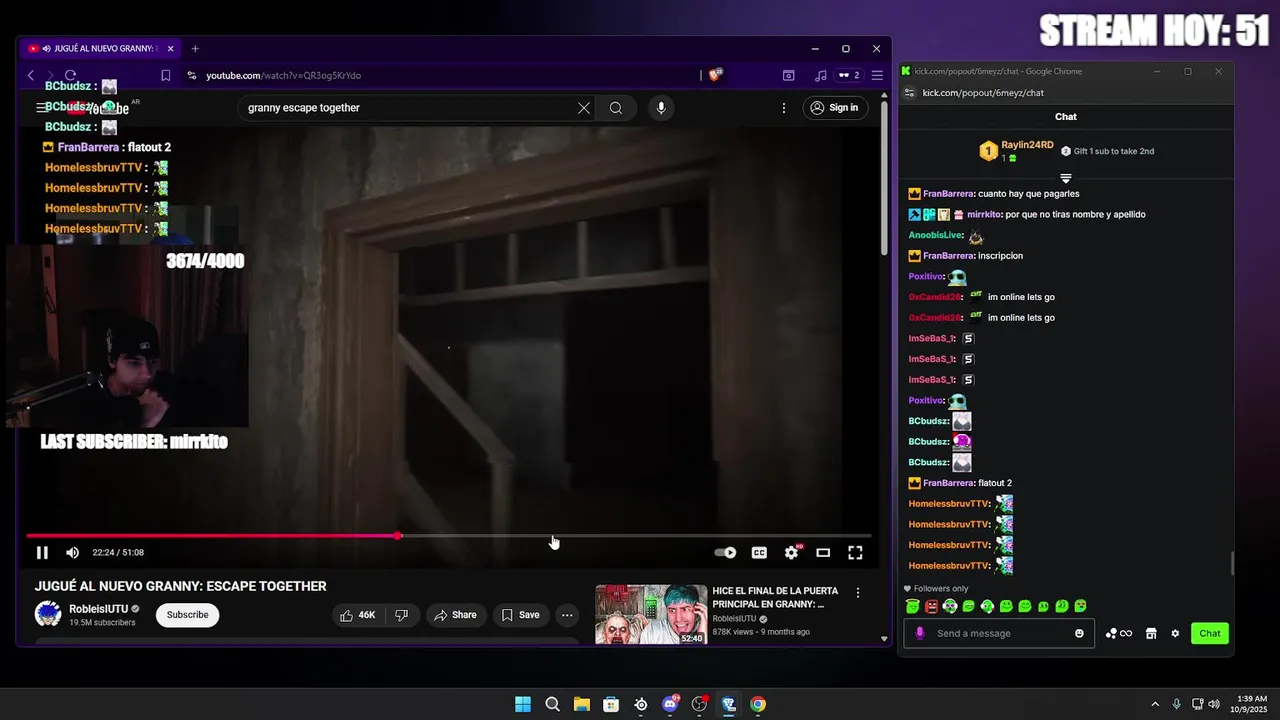Screen dimensions: 1280x720
Task: Clear the YouTube search box
Action: (584, 108)
